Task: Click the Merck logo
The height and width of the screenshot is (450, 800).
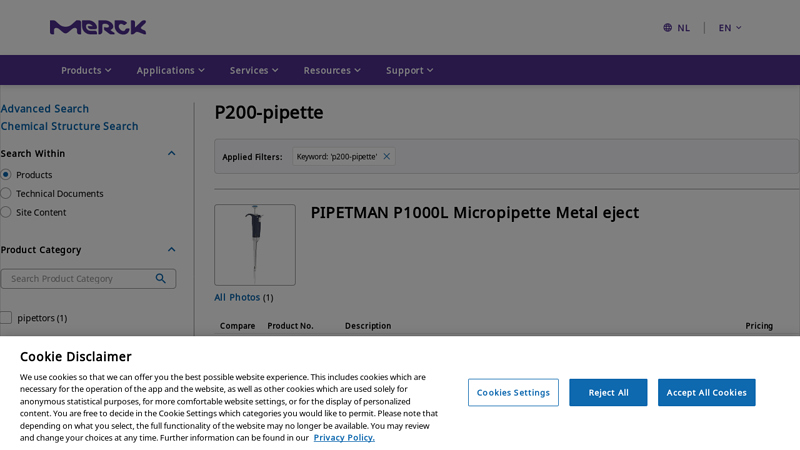Action: pyautogui.click(x=98, y=27)
